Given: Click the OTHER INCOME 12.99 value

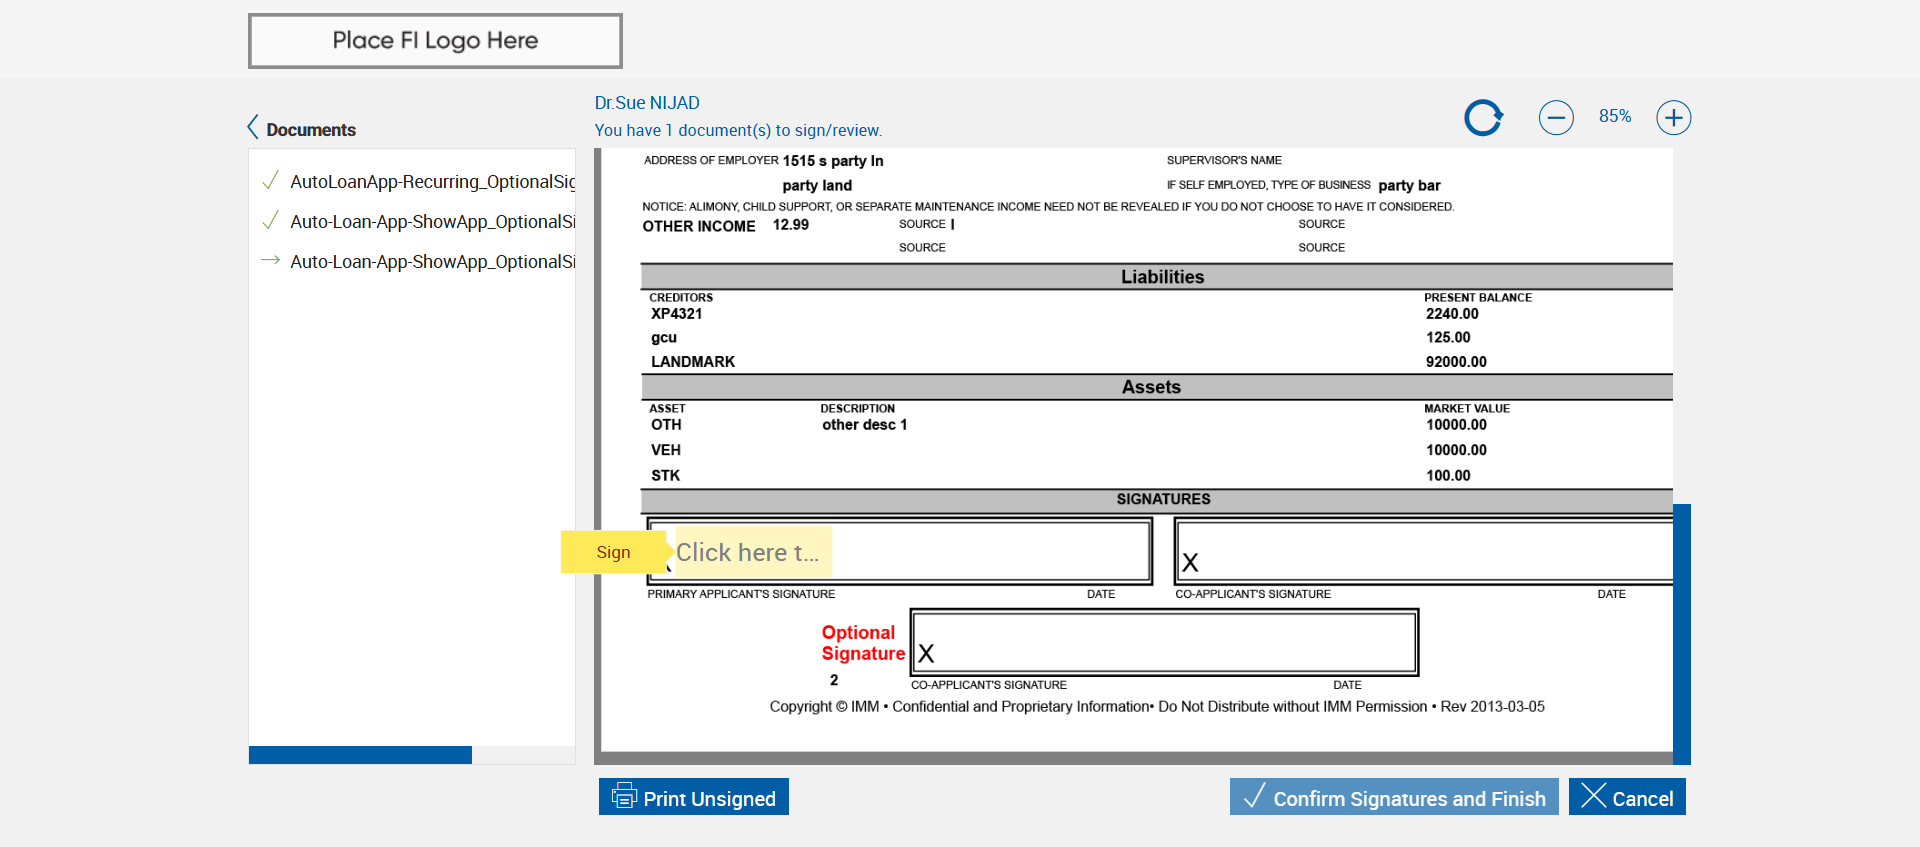Looking at the screenshot, I should [791, 225].
